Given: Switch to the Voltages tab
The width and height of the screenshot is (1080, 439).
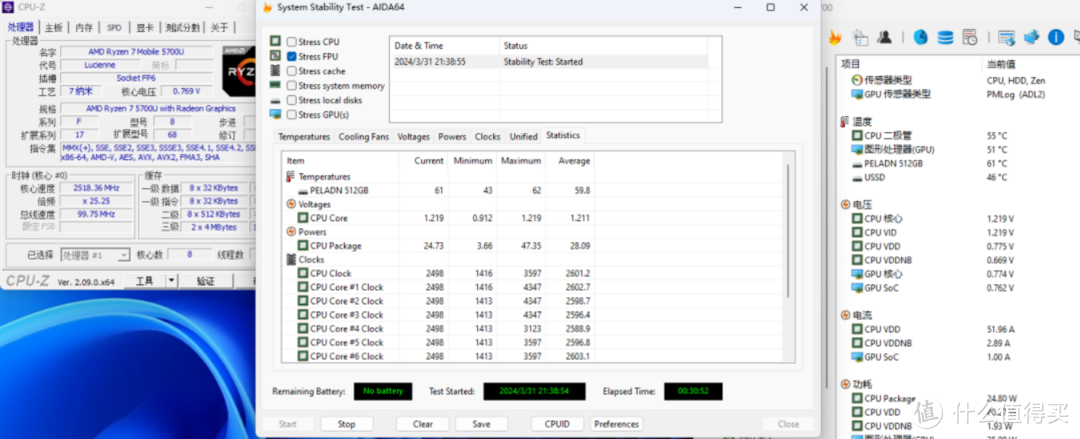Looking at the screenshot, I should [413, 136].
